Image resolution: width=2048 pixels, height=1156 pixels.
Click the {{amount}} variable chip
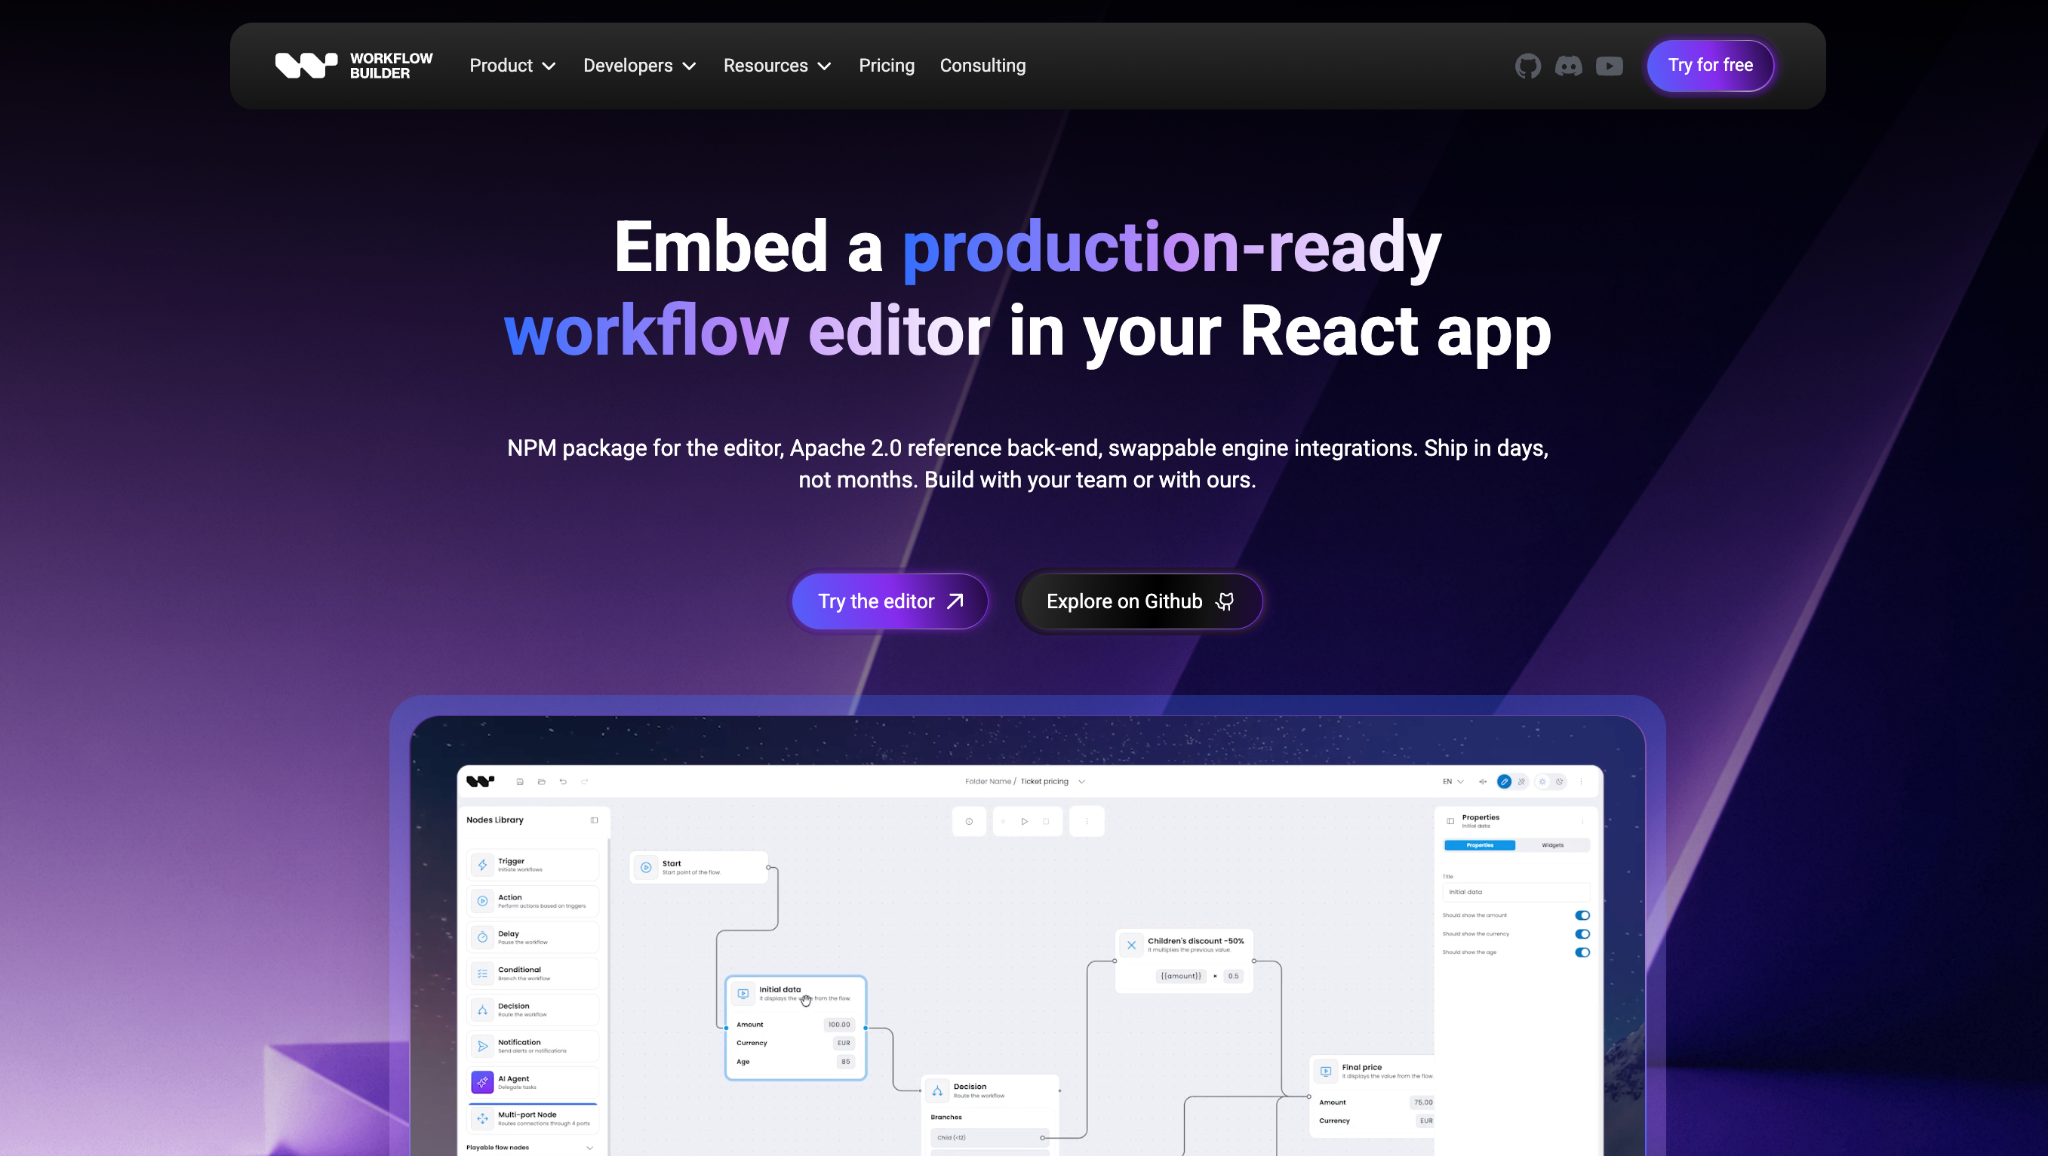(1181, 976)
